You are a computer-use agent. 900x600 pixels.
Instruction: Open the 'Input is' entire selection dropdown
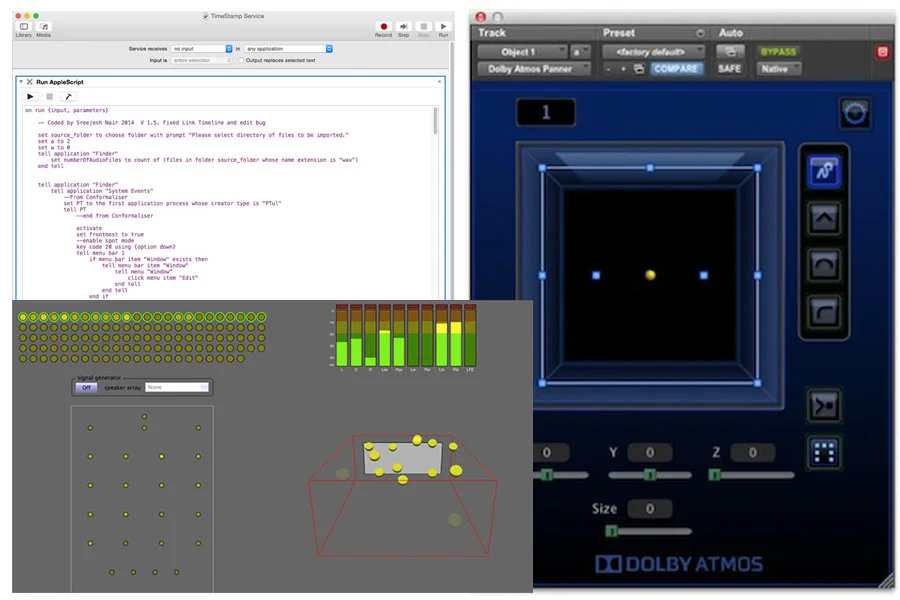tap(201, 60)
